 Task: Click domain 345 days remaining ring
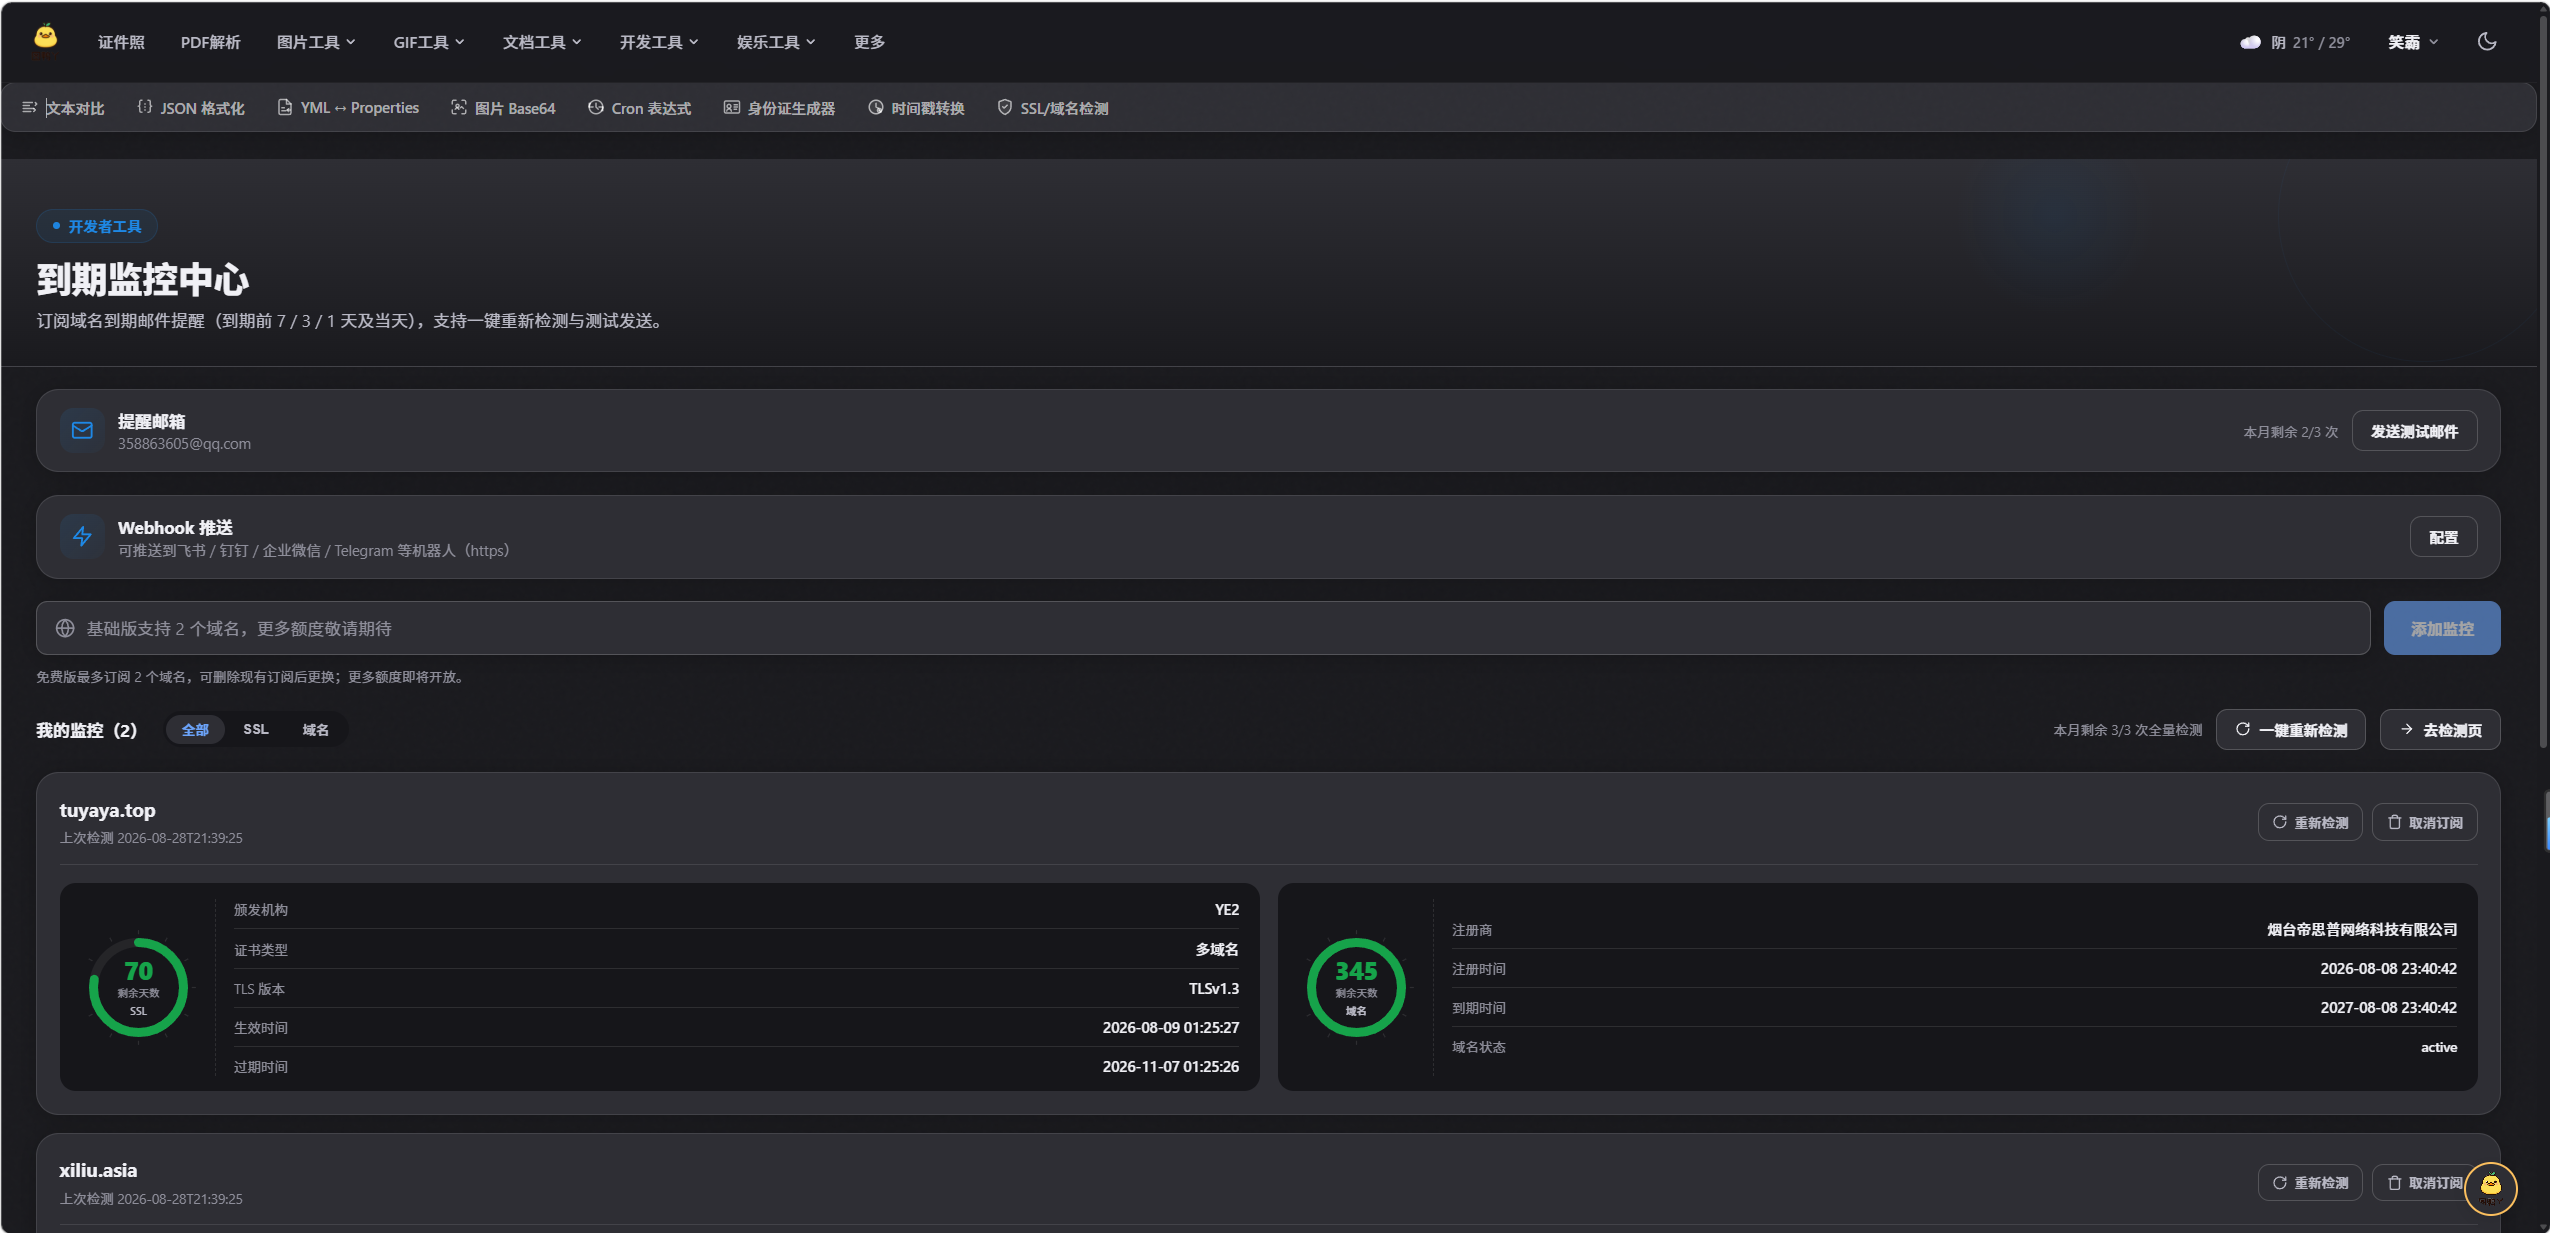[x=1356, y=987]
